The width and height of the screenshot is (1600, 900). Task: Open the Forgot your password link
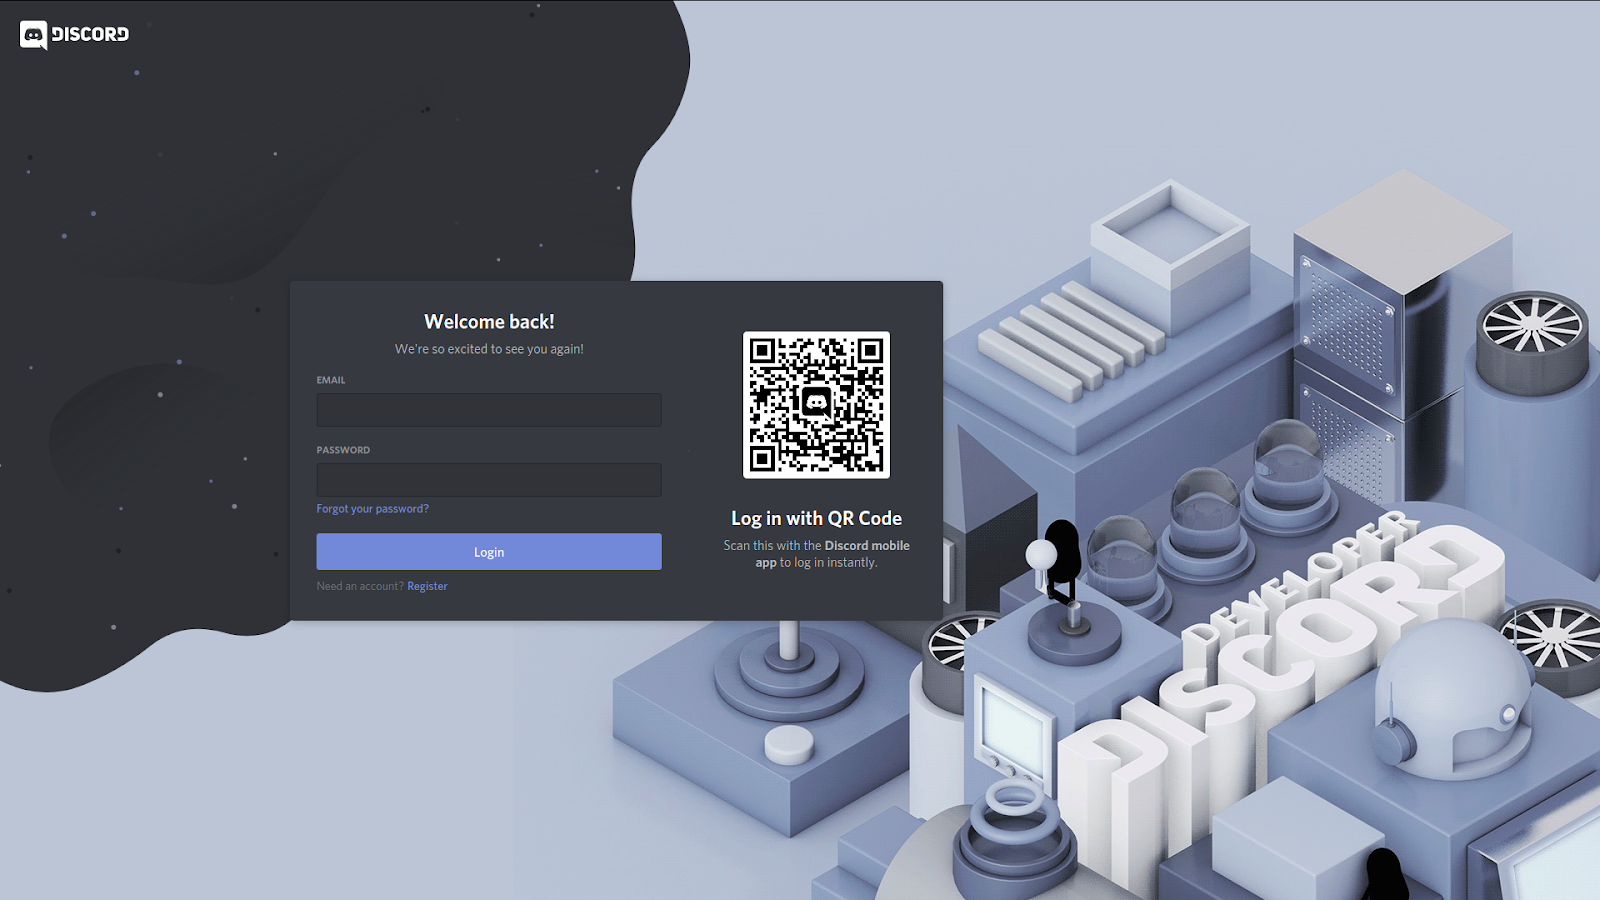coord(373,509)
